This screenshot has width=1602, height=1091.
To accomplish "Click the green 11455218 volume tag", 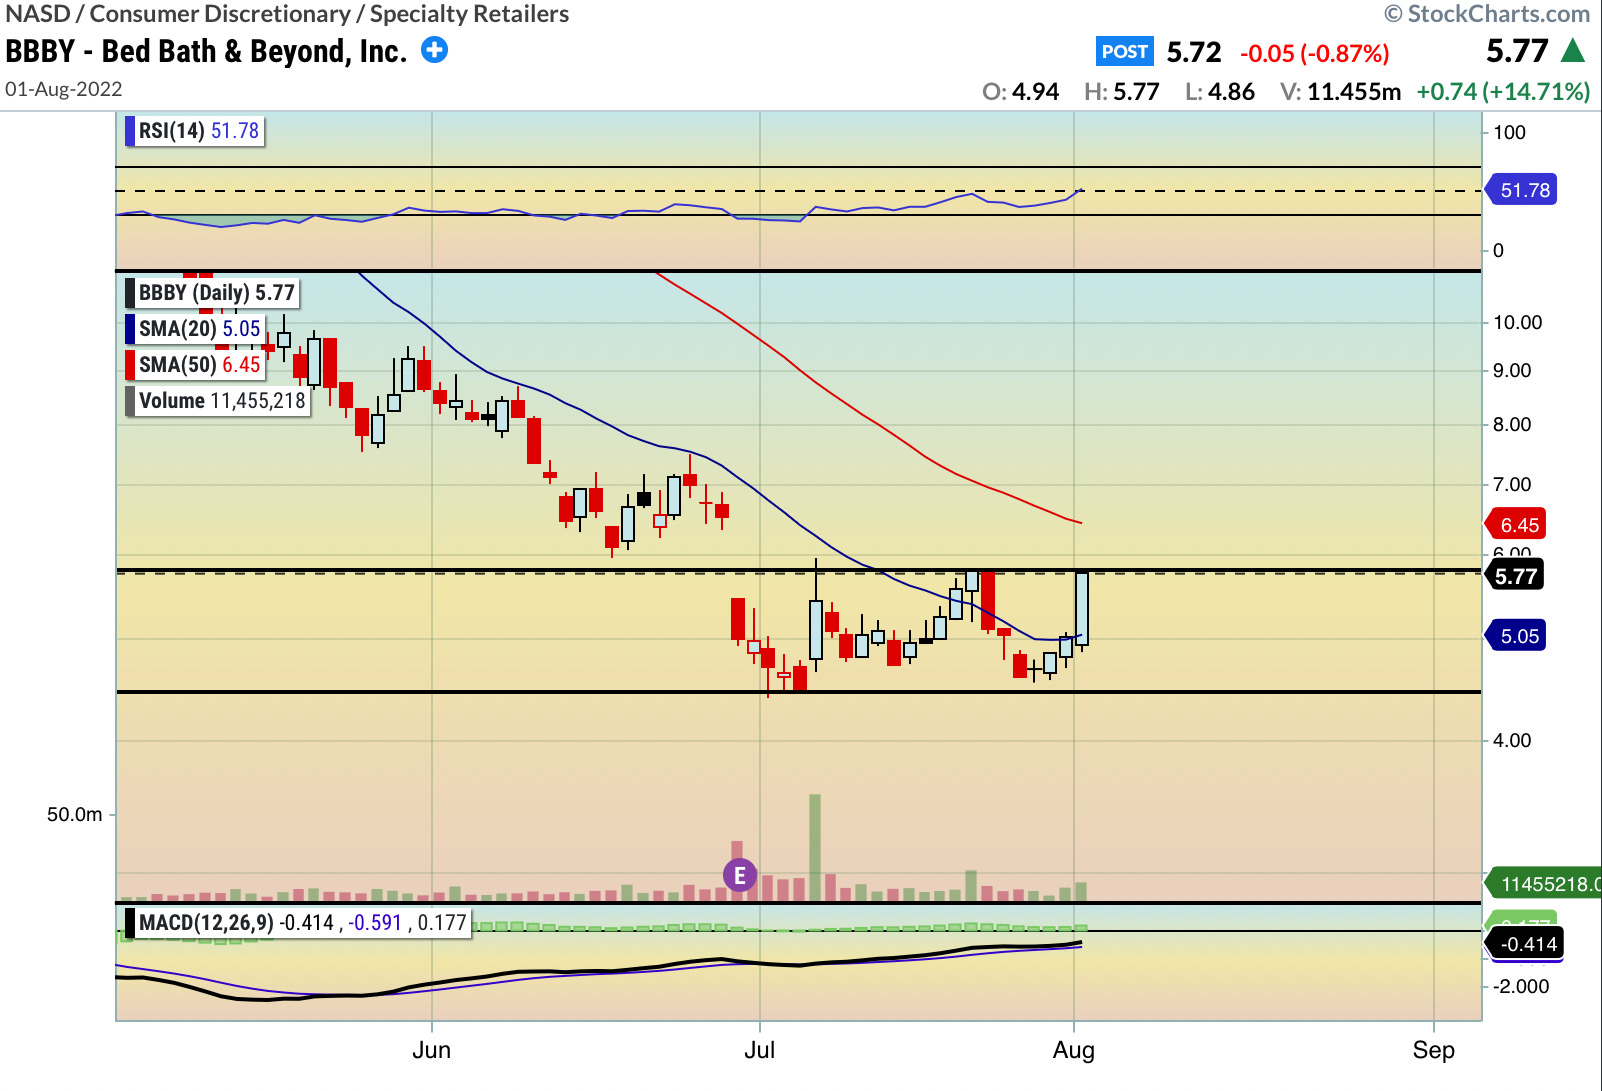I will click(x=1545, y=884).
